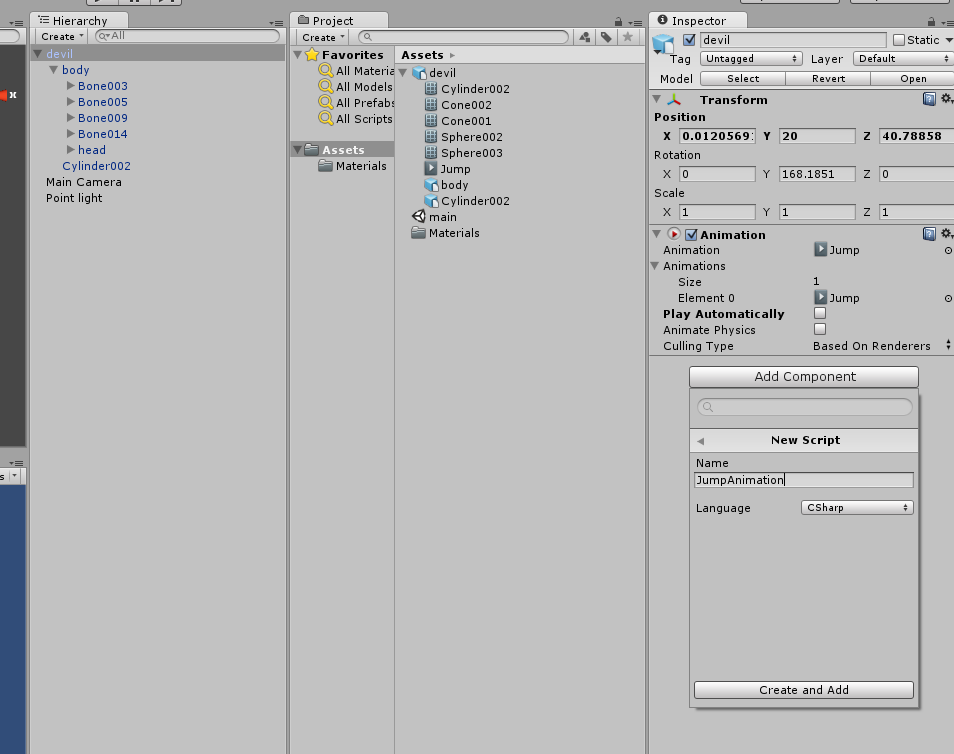Open the Hierarchy Create menu
Image resolution: width=954 pixels, height=754 pixels.
(59, 36)
